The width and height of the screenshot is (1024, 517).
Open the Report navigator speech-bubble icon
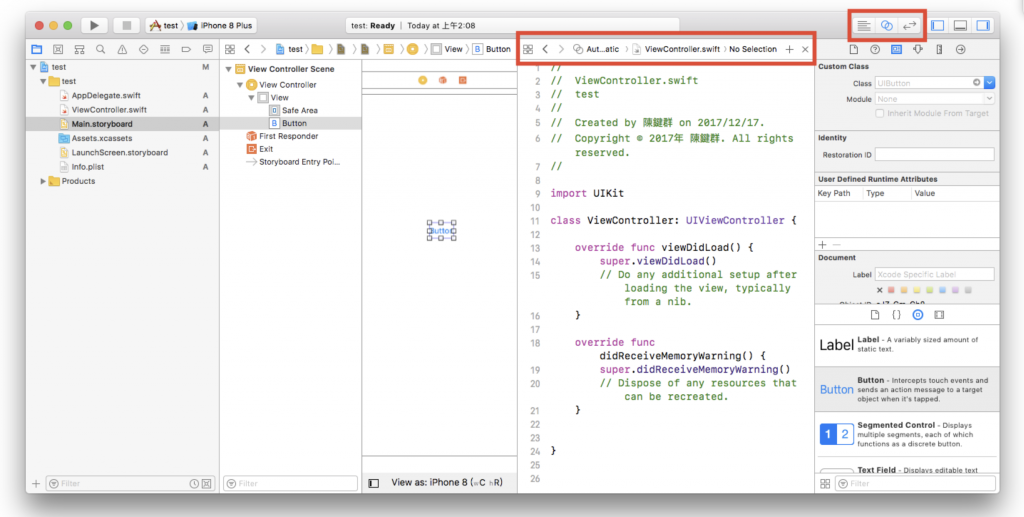pyautogui.click(x=208, y=49)
